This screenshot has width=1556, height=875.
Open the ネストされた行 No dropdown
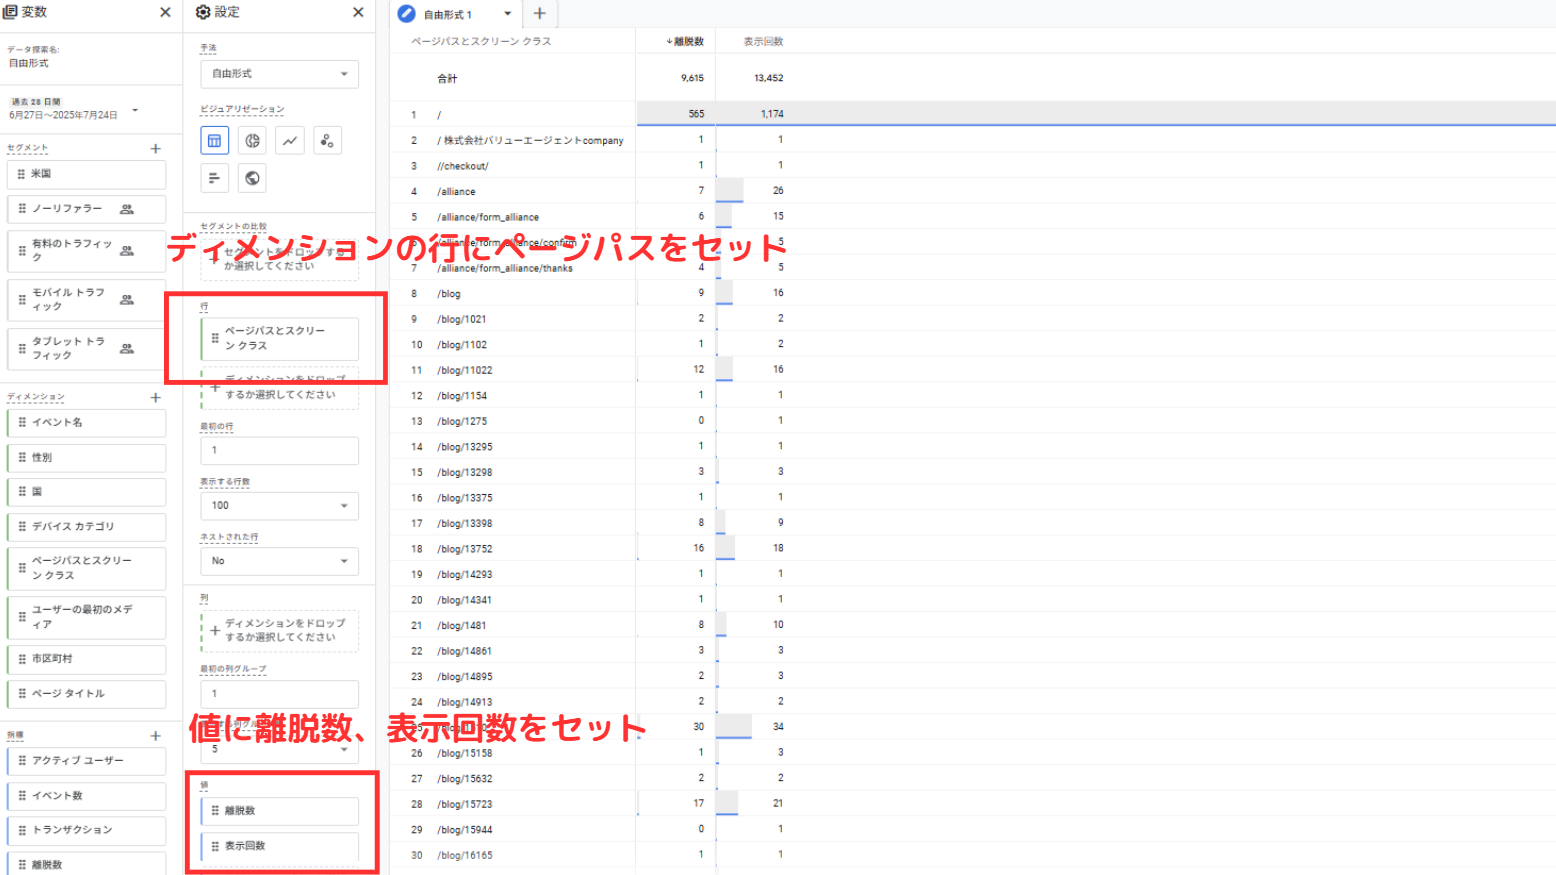[x=279, y=561]
